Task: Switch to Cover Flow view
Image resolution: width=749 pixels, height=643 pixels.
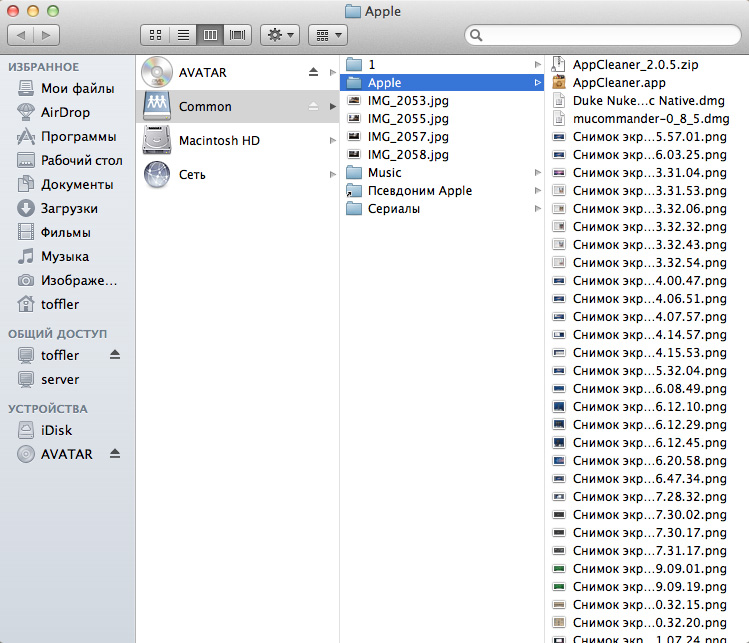Action: click(237, 35)
